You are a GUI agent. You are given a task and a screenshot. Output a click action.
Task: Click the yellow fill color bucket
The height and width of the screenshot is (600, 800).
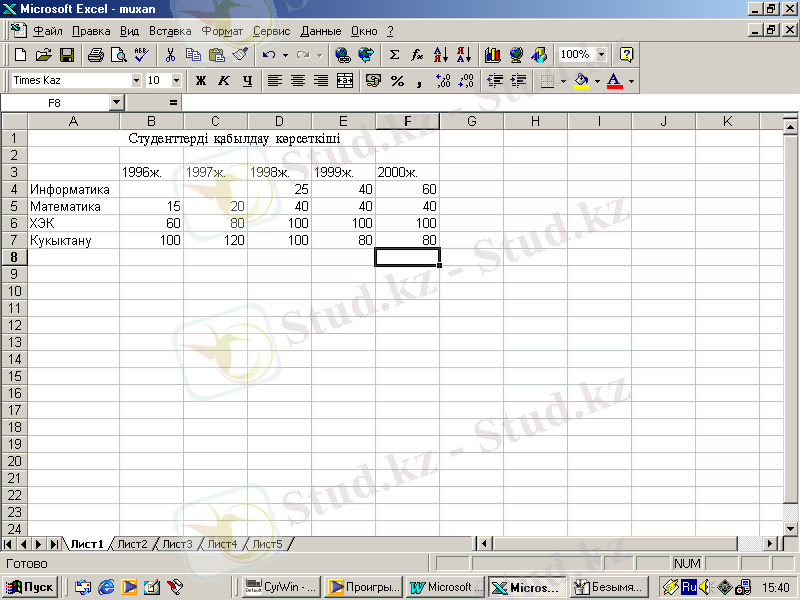(x=581, y=80)
